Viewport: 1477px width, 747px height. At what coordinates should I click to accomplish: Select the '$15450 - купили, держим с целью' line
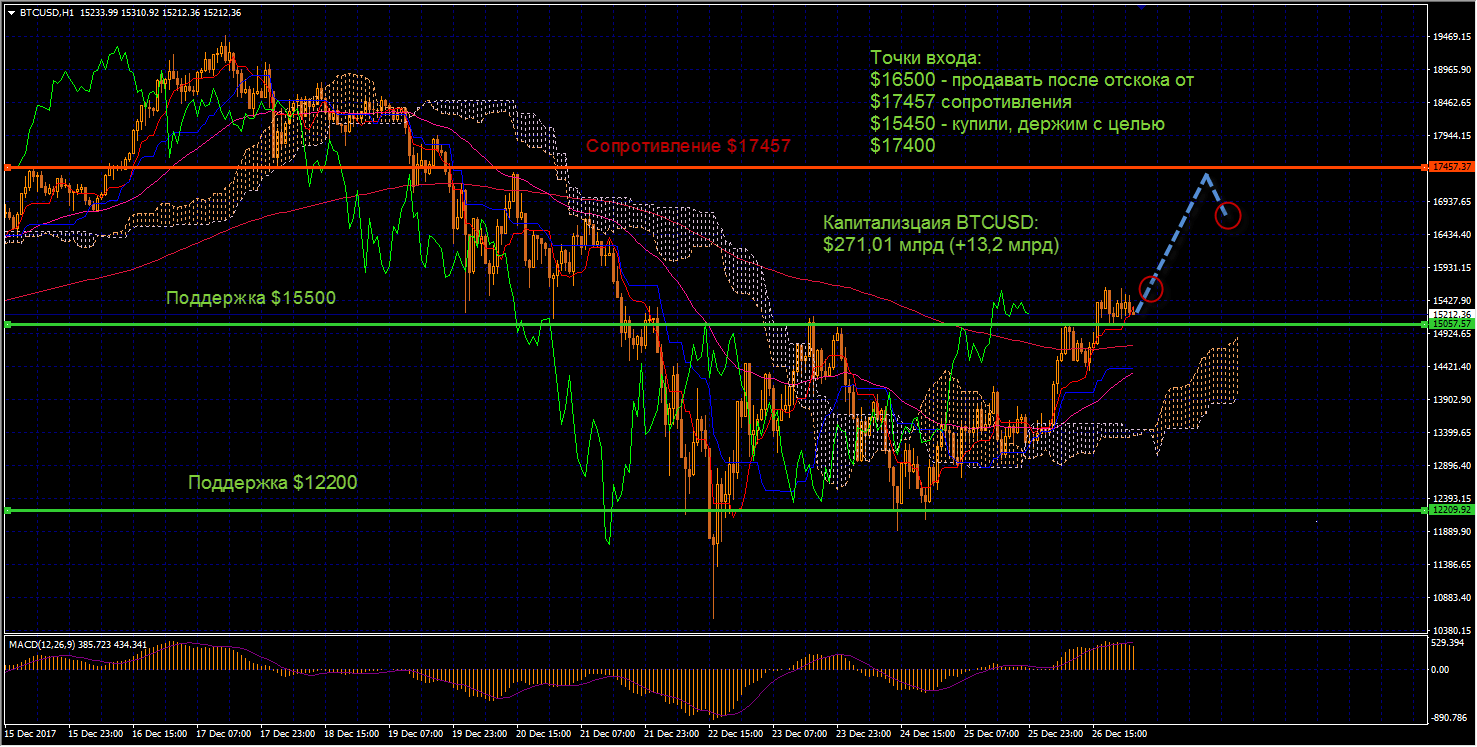point(1018,124)
